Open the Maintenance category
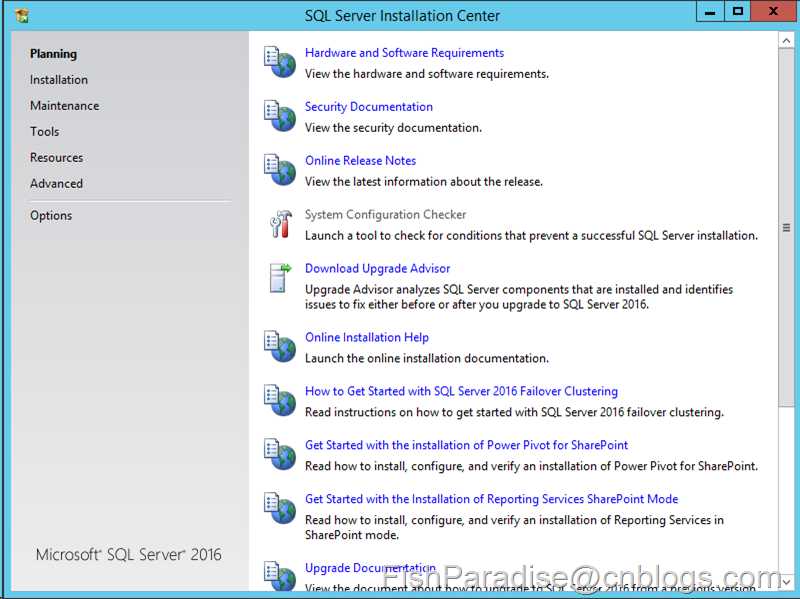 click(x=65, y=106)
